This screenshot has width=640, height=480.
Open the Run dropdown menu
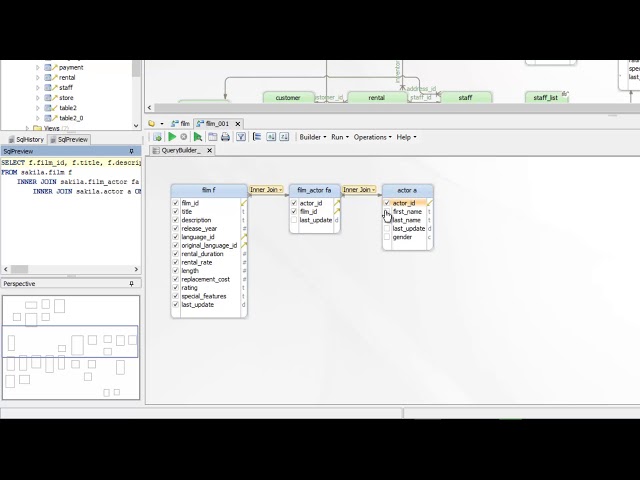point(340,137)
